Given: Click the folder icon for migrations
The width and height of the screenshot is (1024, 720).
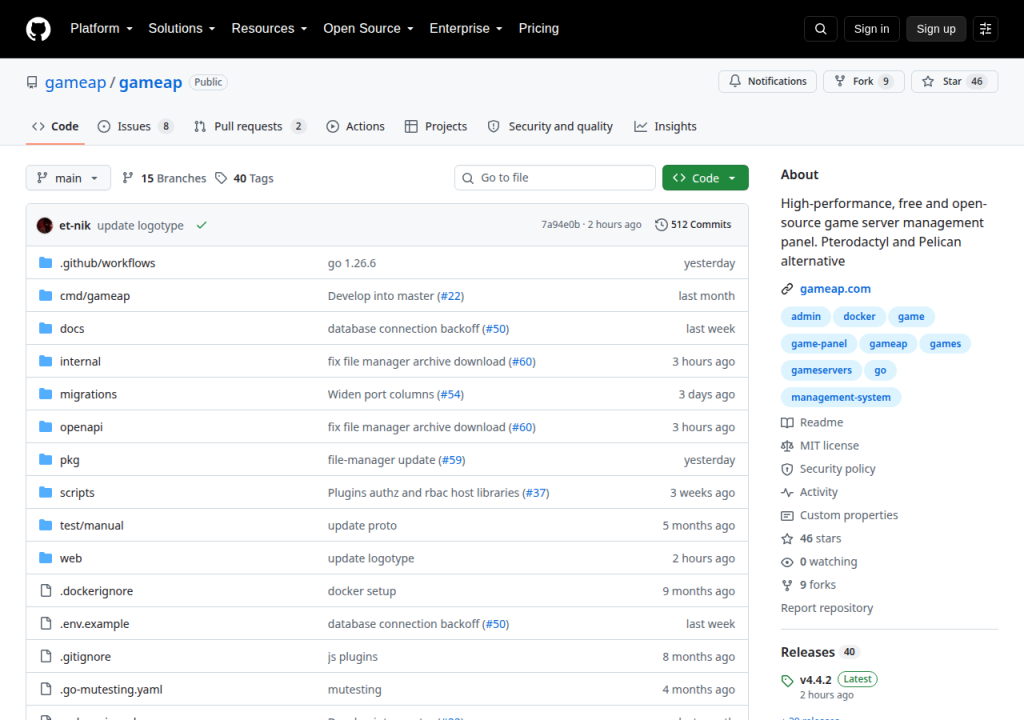Looking at the screenshot, I should click(46, 394).
